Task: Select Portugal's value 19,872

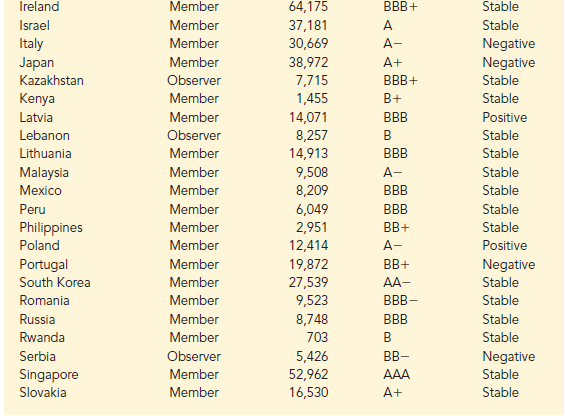Action: [308, 265]
